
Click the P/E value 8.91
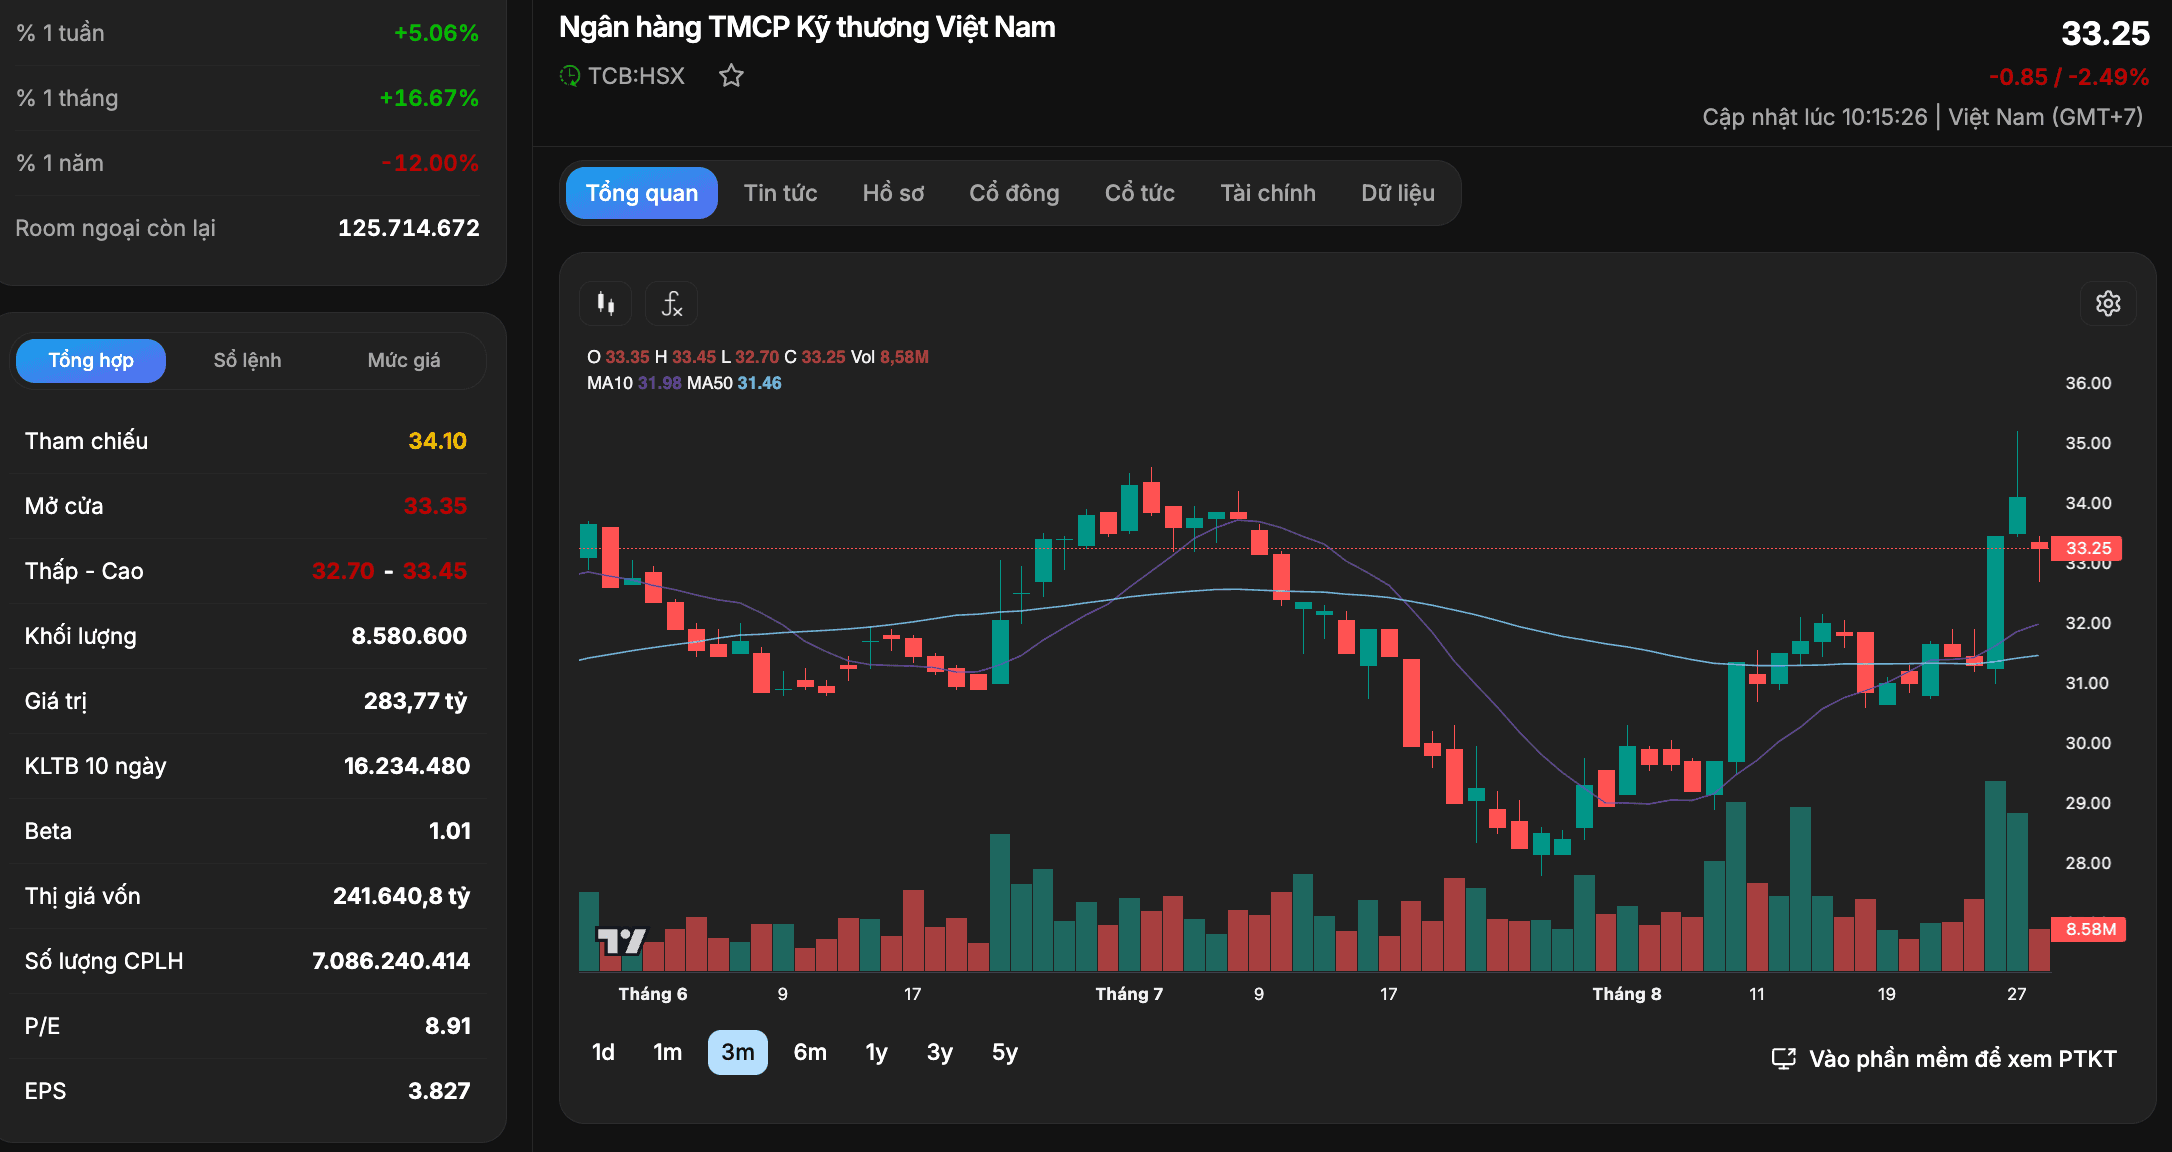click(x=447, y=1026)
